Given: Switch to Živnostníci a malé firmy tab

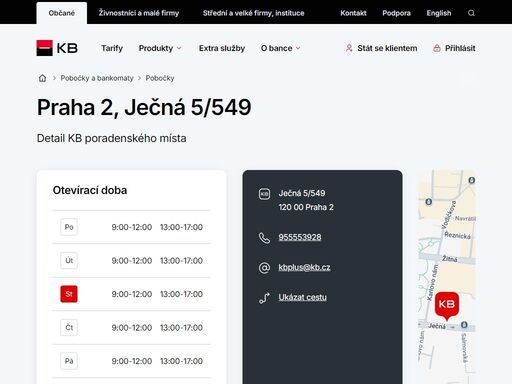Looking at the screenshot, I should pos(139,13).
